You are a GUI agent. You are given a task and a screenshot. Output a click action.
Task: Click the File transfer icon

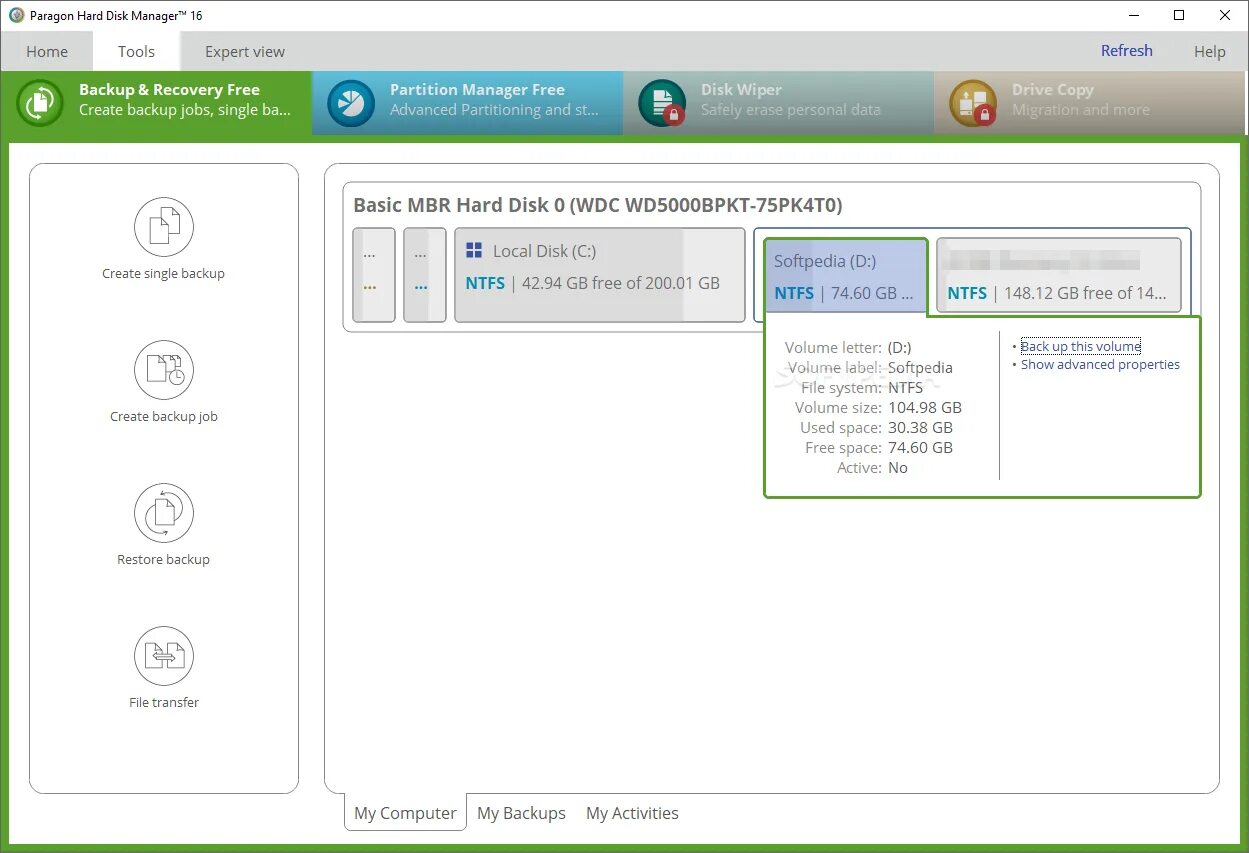click(x=164, y=656)
